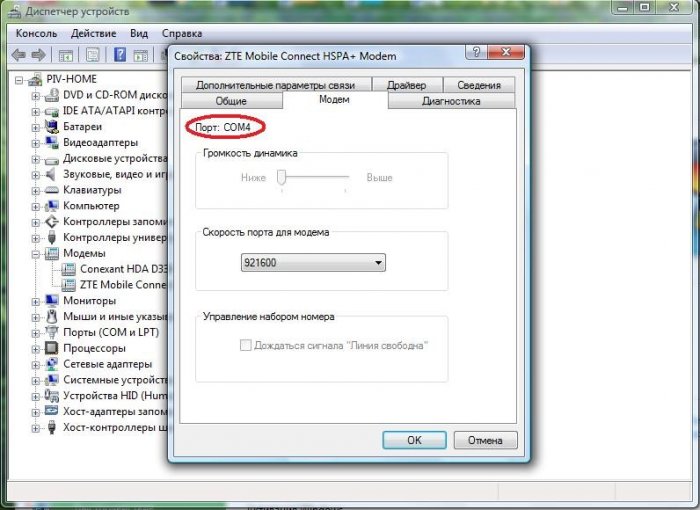
Task: Click the Громкость динамика slider handle
Action: [282, 177]
